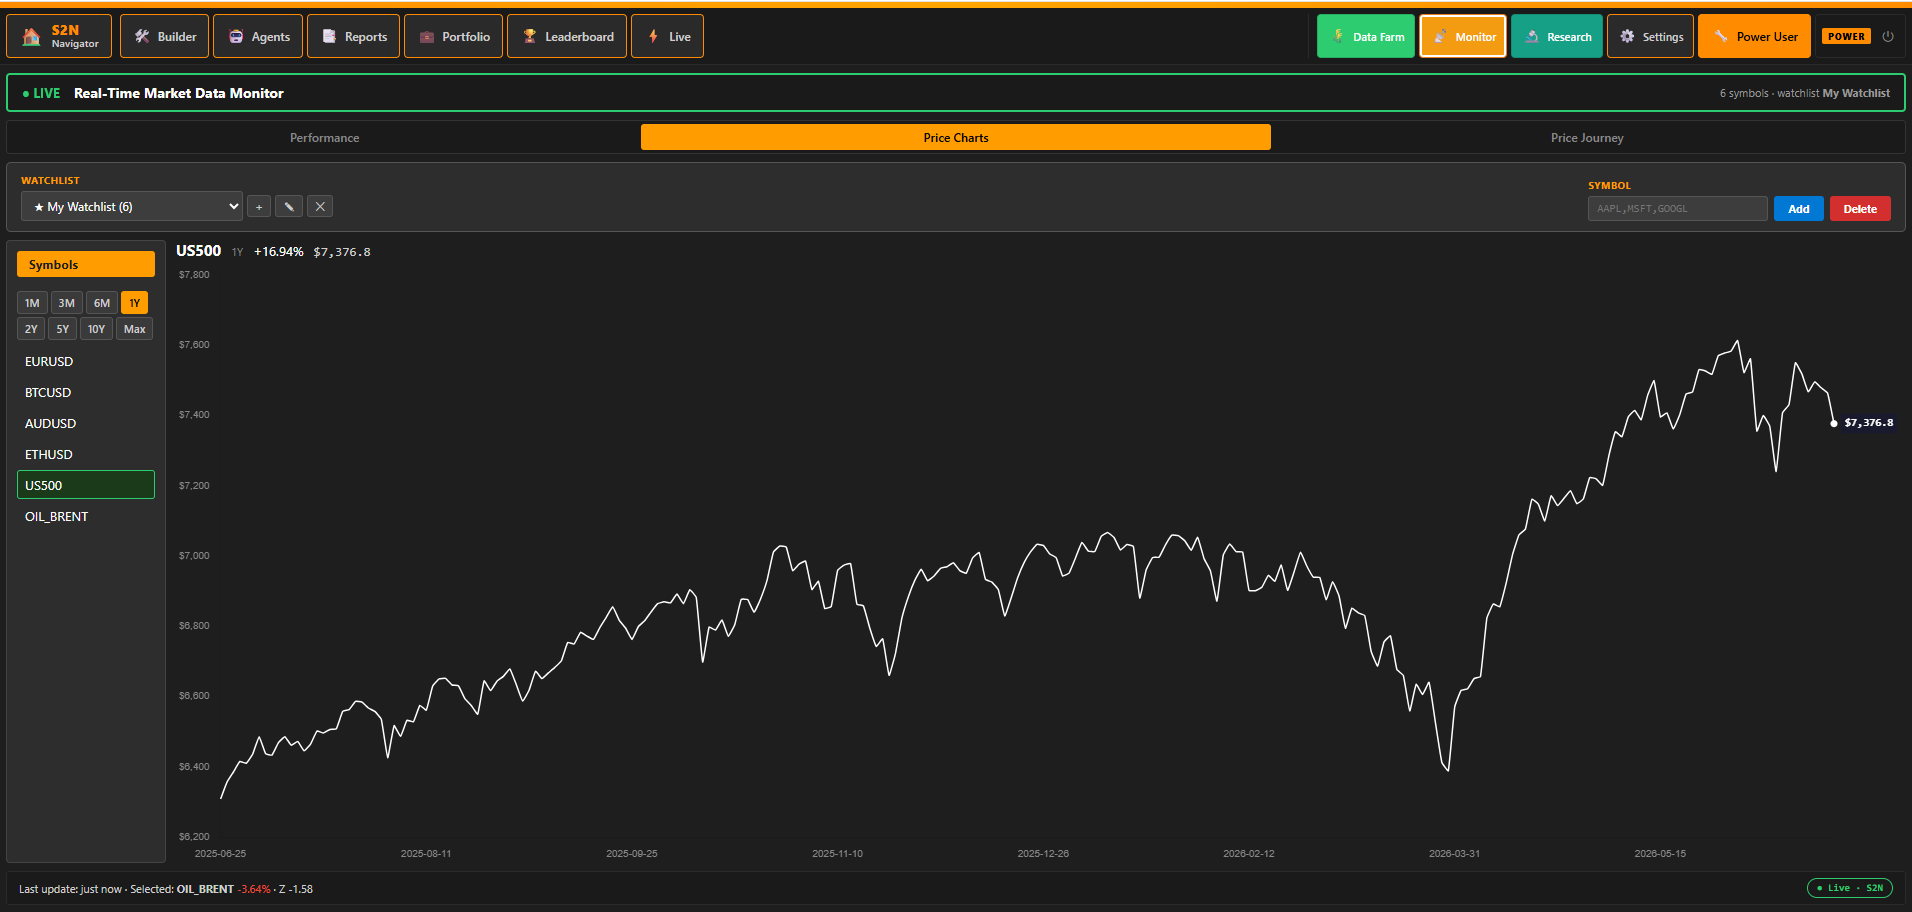Open Settings
Image resolution: width=1912 pixels, height=912 pixels.
1650,36
